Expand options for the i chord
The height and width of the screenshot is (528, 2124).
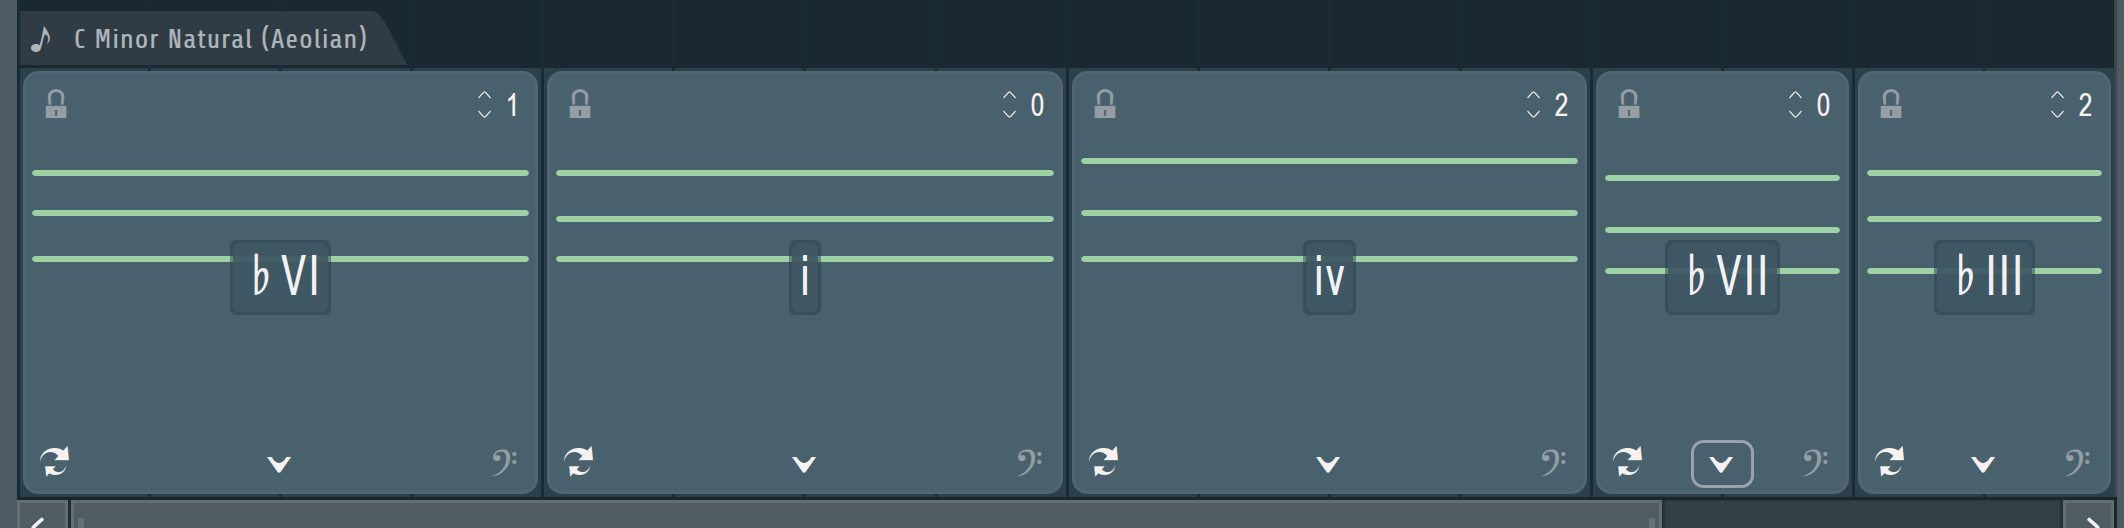pos(804,464)
